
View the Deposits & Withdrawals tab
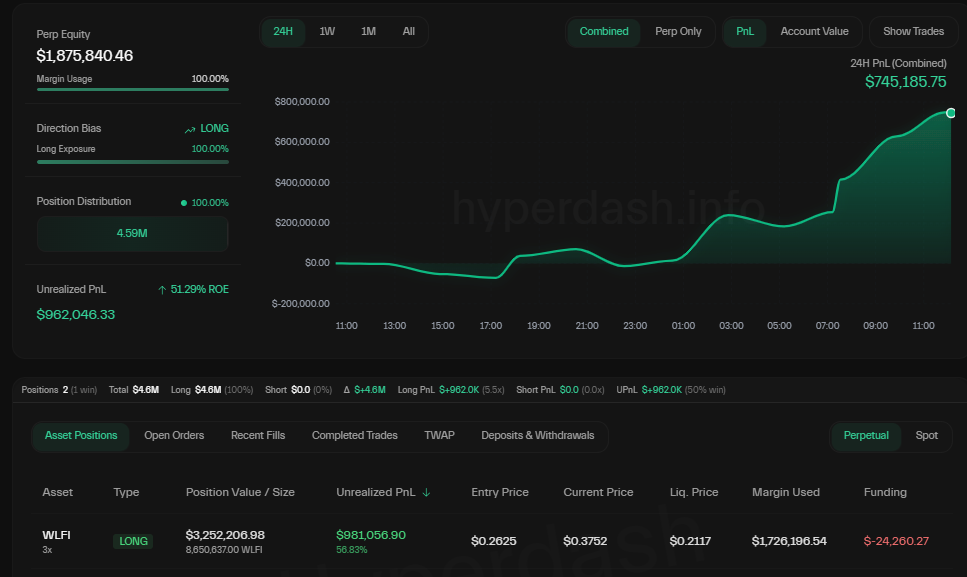click(x=537, y=436)
